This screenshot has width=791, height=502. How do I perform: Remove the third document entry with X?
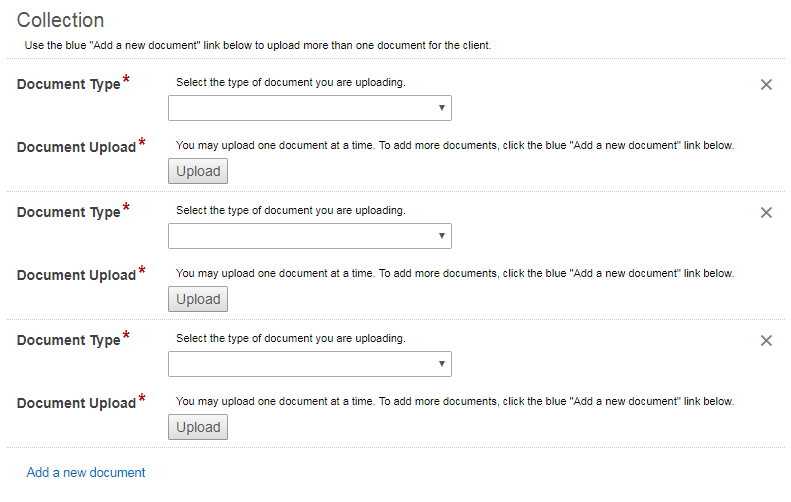766,341
